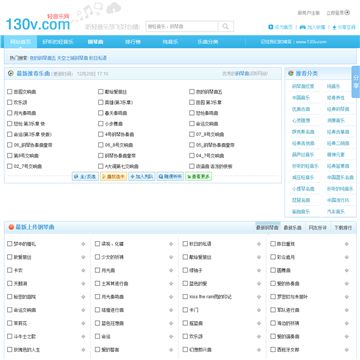Click the 全/反选 button
360x360 pixels.
85,177
